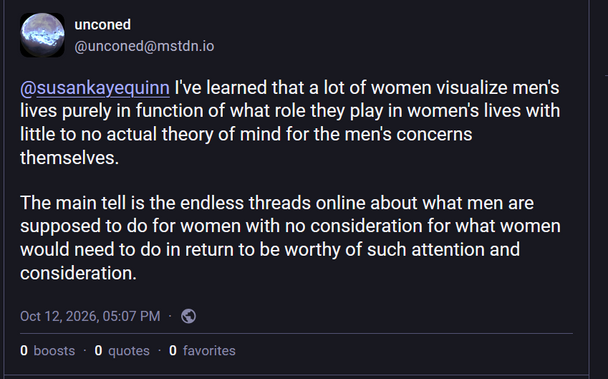This screenshot has width=608, height=379.
Task: View the 0 quotes list
Action: point(122,351)
